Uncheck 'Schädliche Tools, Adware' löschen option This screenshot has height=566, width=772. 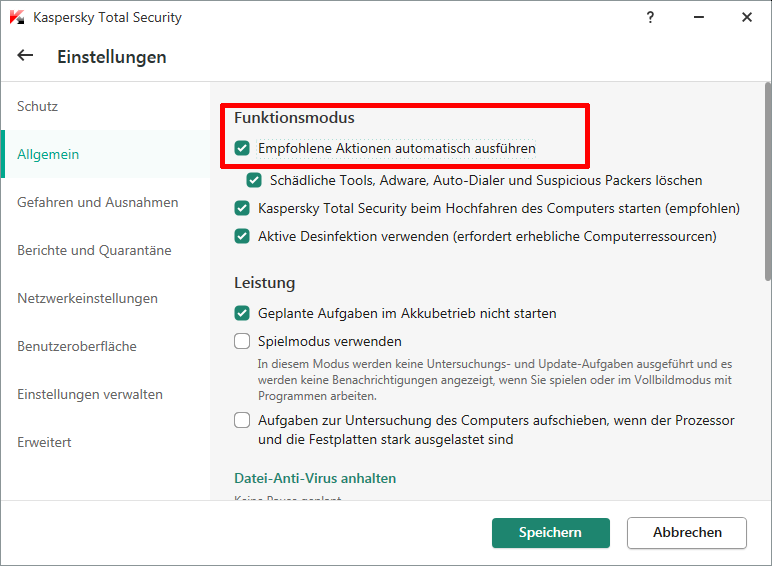coord(254,181)
